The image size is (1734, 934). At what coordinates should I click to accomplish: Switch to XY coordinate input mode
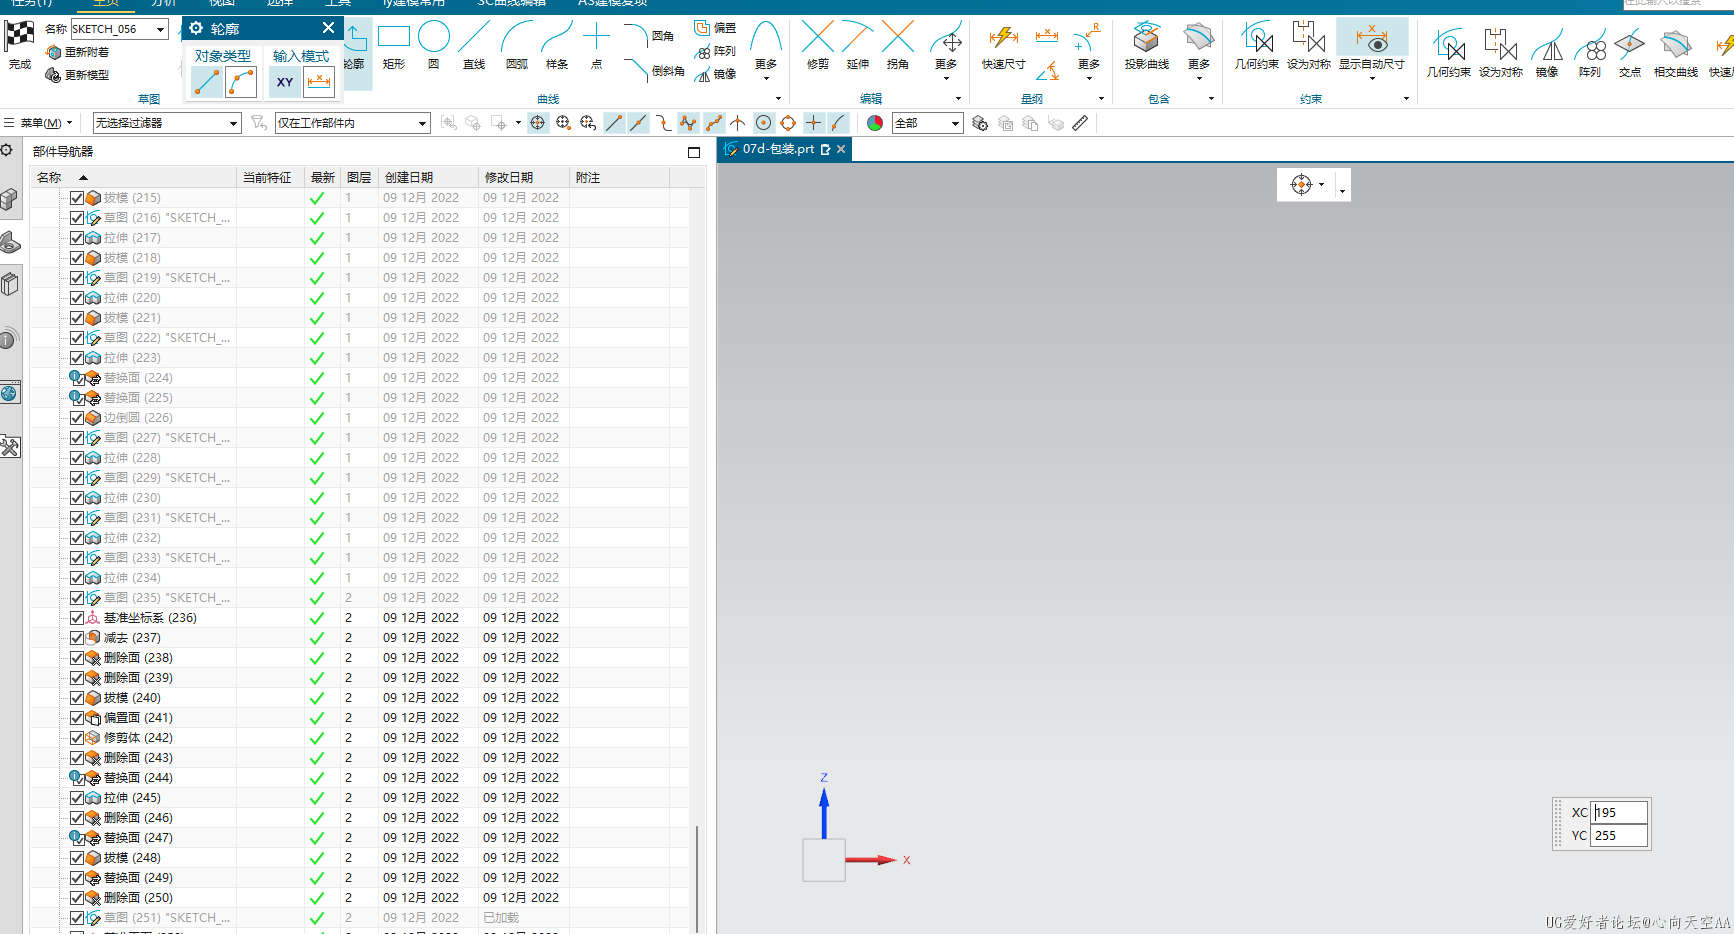point(285,82)
